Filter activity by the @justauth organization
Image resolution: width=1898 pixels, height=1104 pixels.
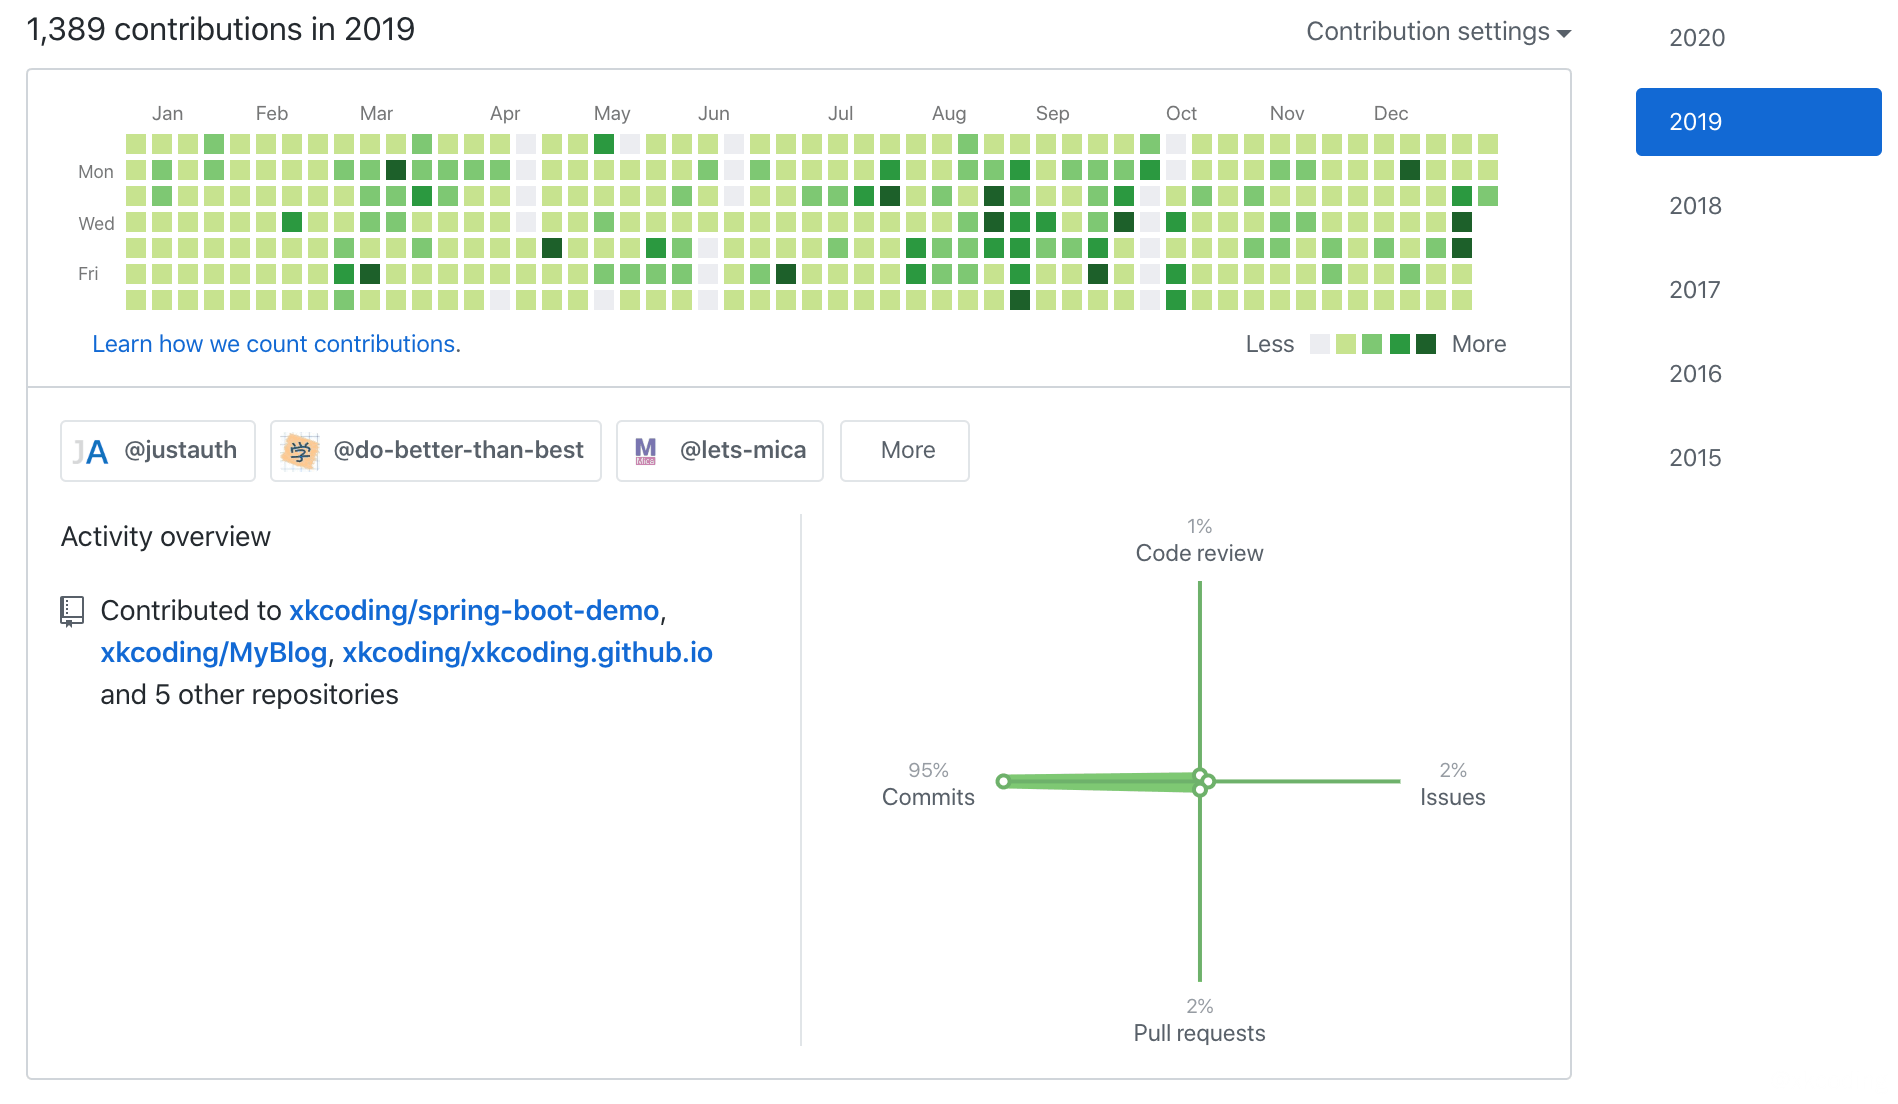click(x=180, y=451)
